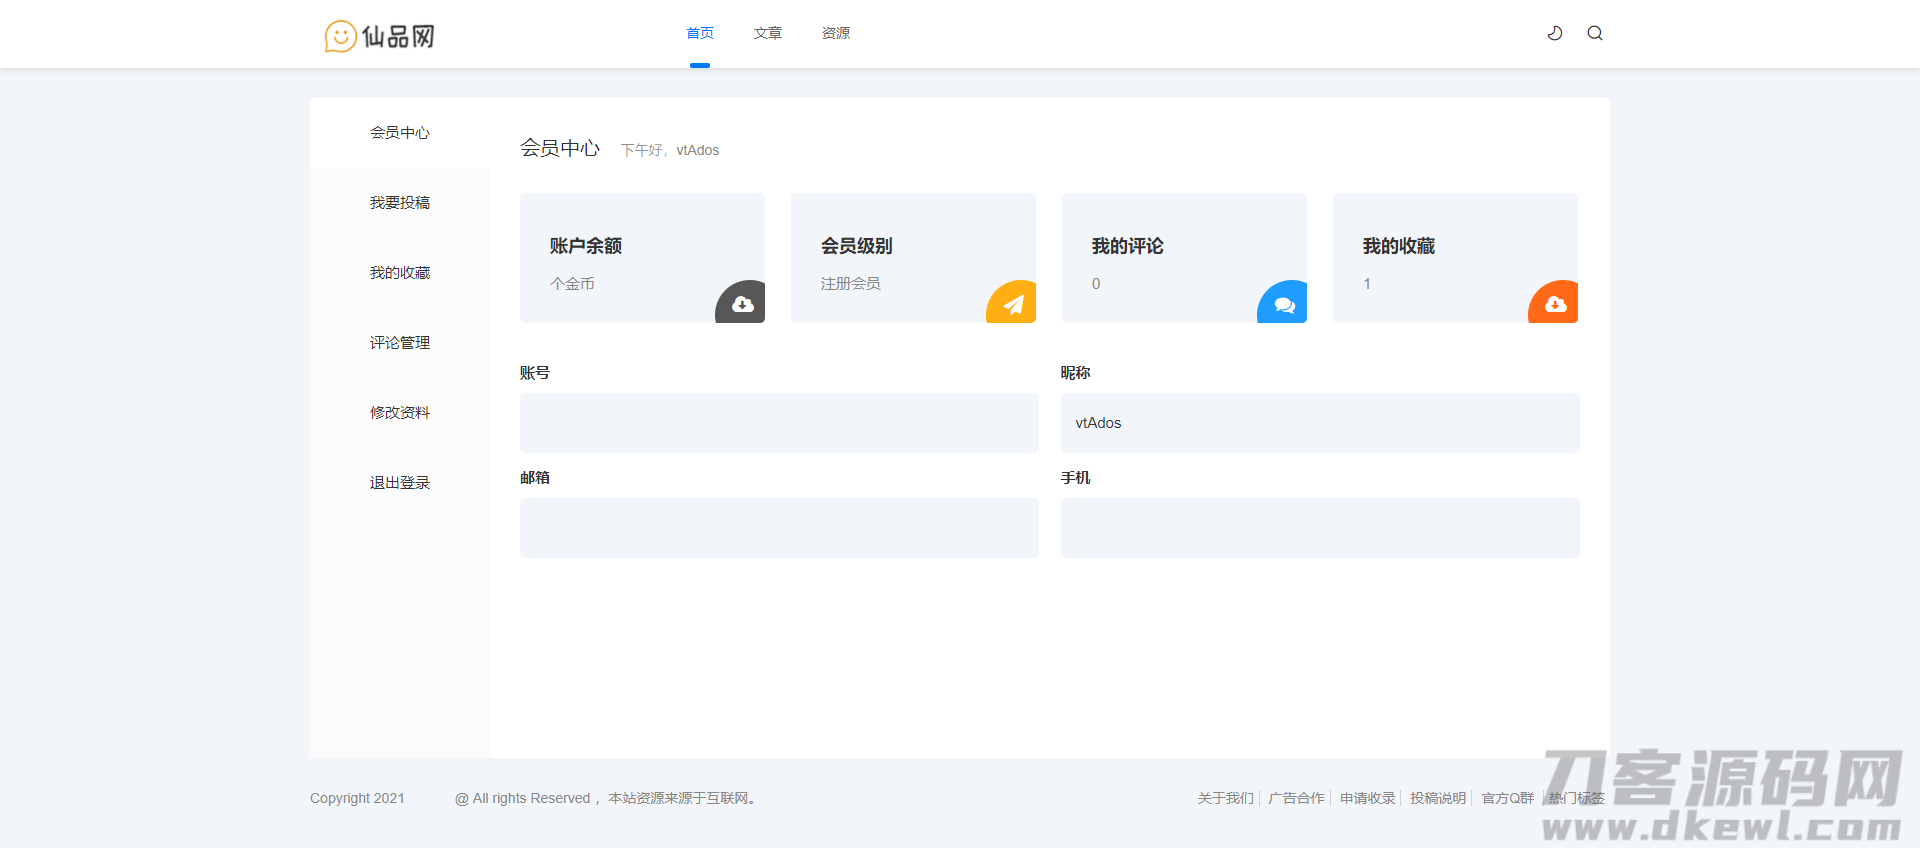Open 我要投稿 in the sidebar

click(400, 203)
